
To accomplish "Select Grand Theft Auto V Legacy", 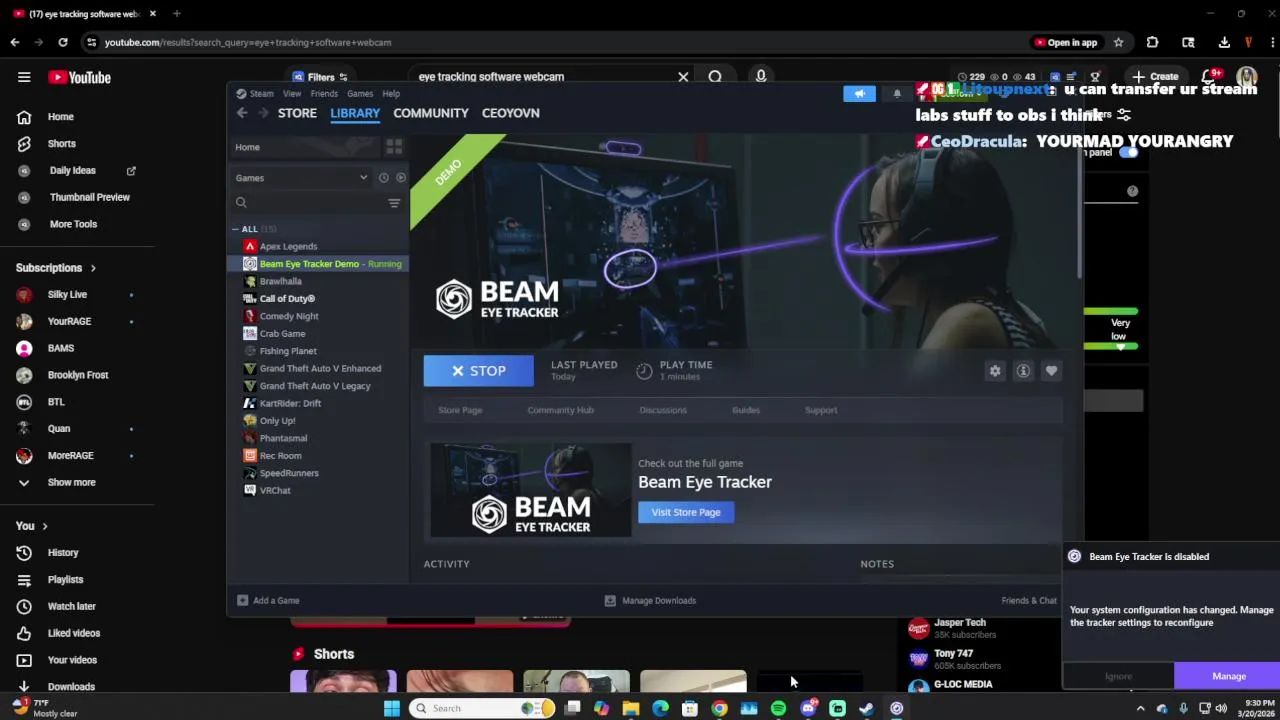I will point(315,386).
